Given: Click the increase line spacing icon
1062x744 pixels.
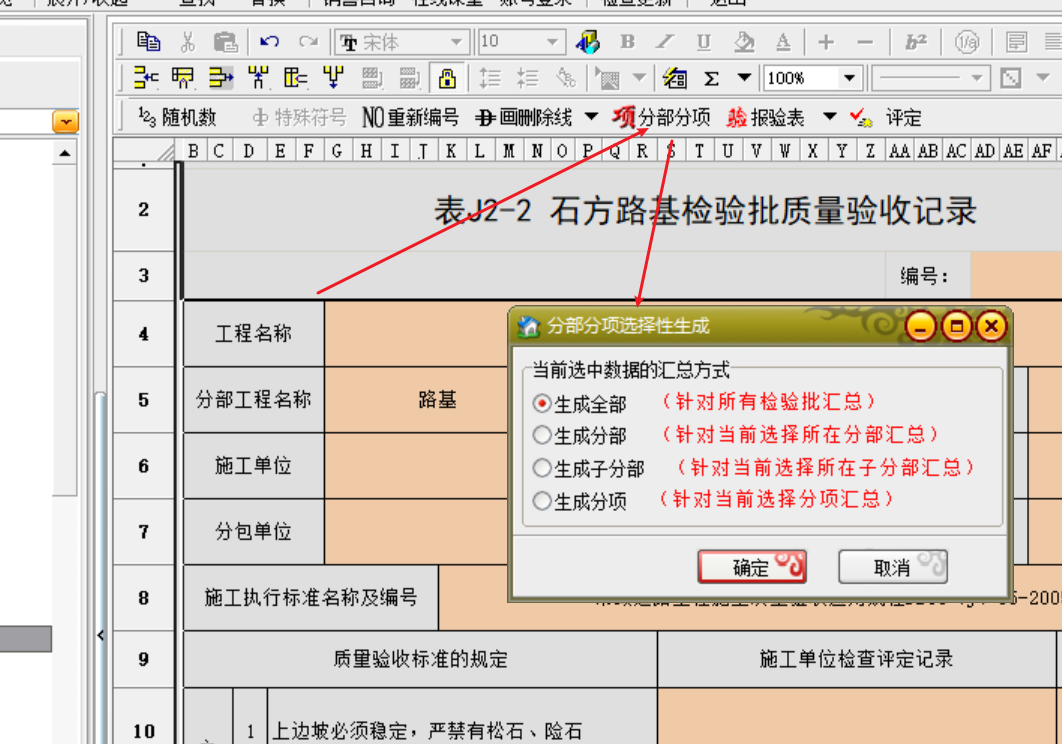Looking at the screenshot, I should [490, 78].
